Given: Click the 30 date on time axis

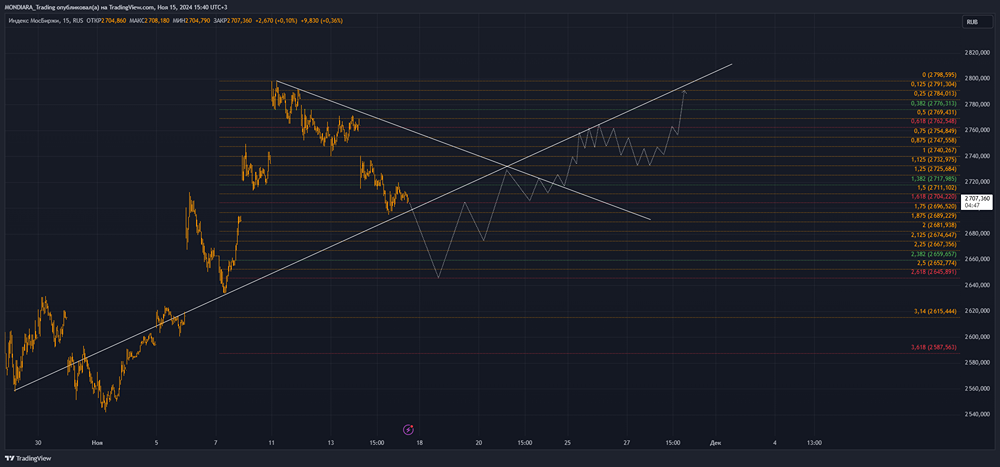Looking at the screenshot, I should [39, 442].
